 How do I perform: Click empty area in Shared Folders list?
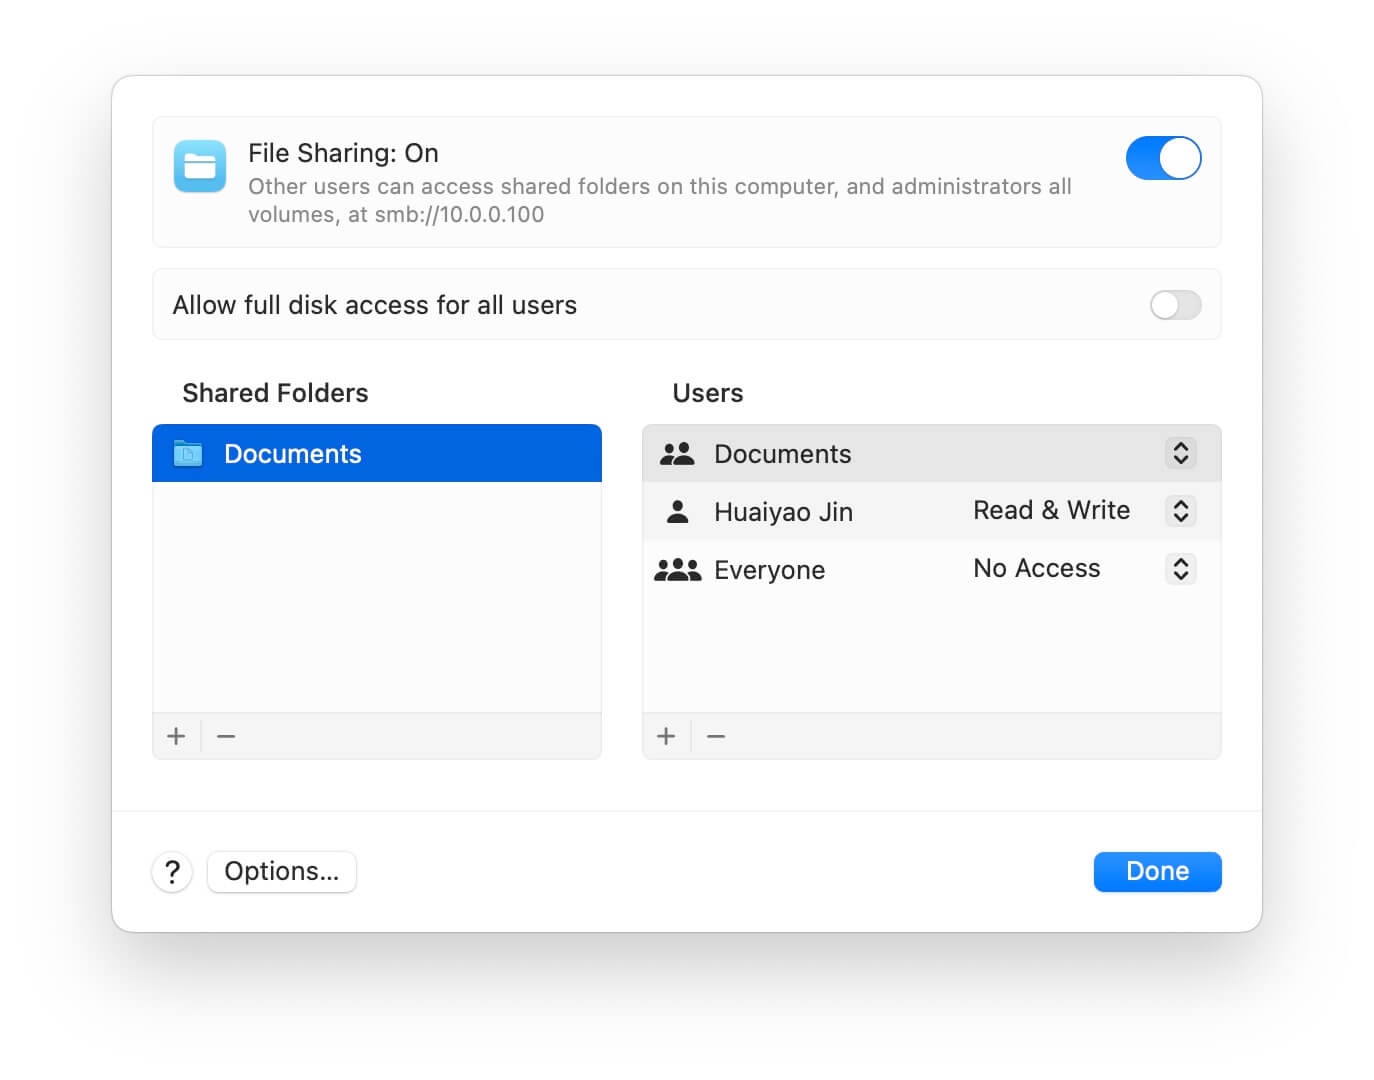tap(377, 597)
